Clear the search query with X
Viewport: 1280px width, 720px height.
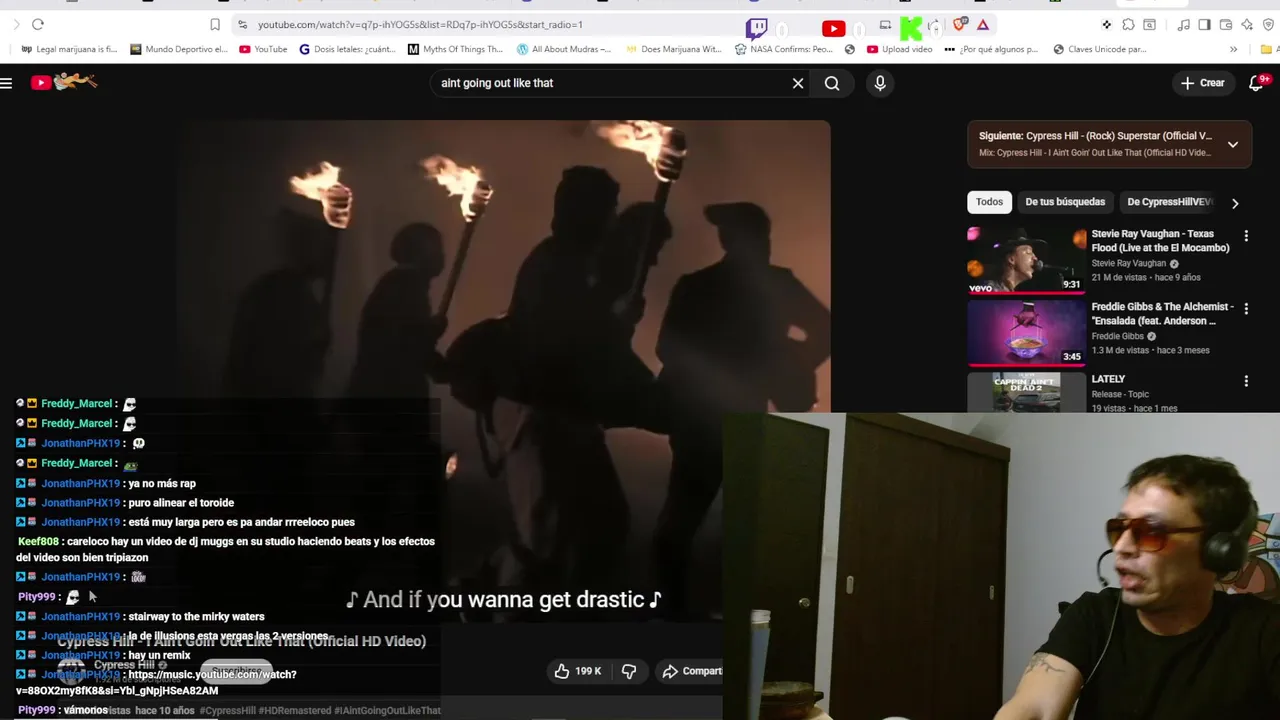pos(798,83)
